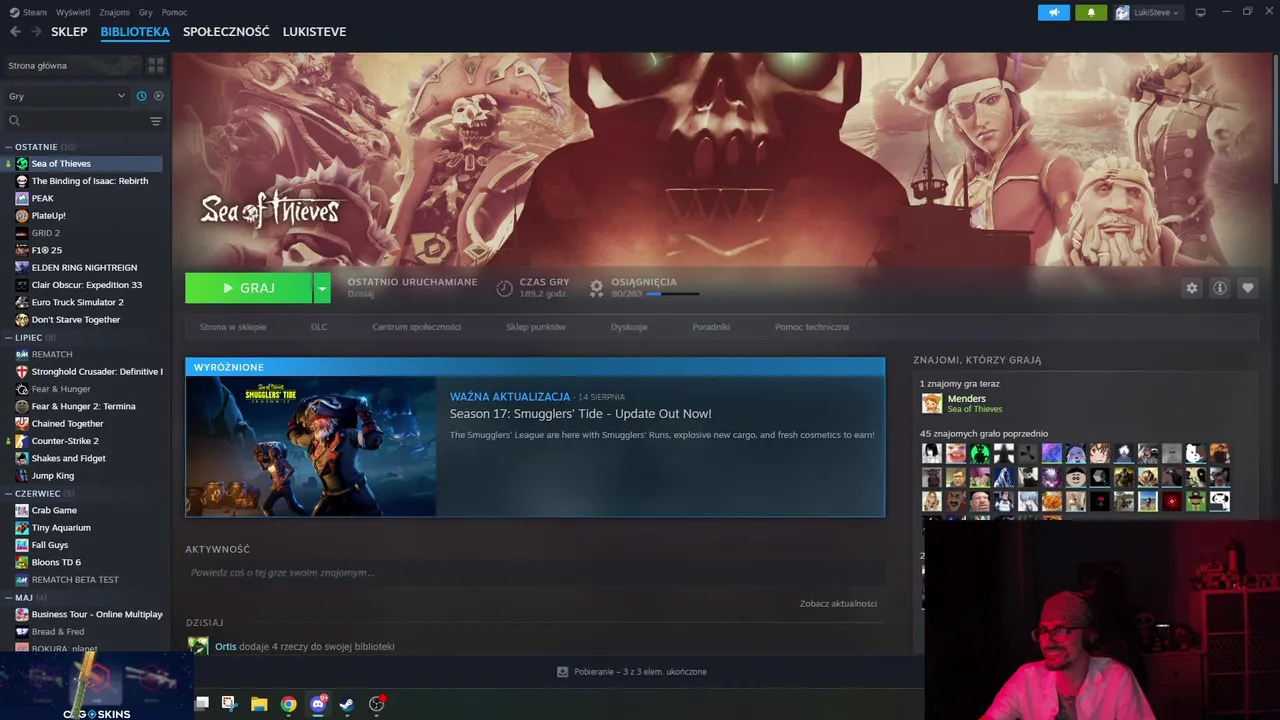Open the DLC link

(x=319, y=327)
